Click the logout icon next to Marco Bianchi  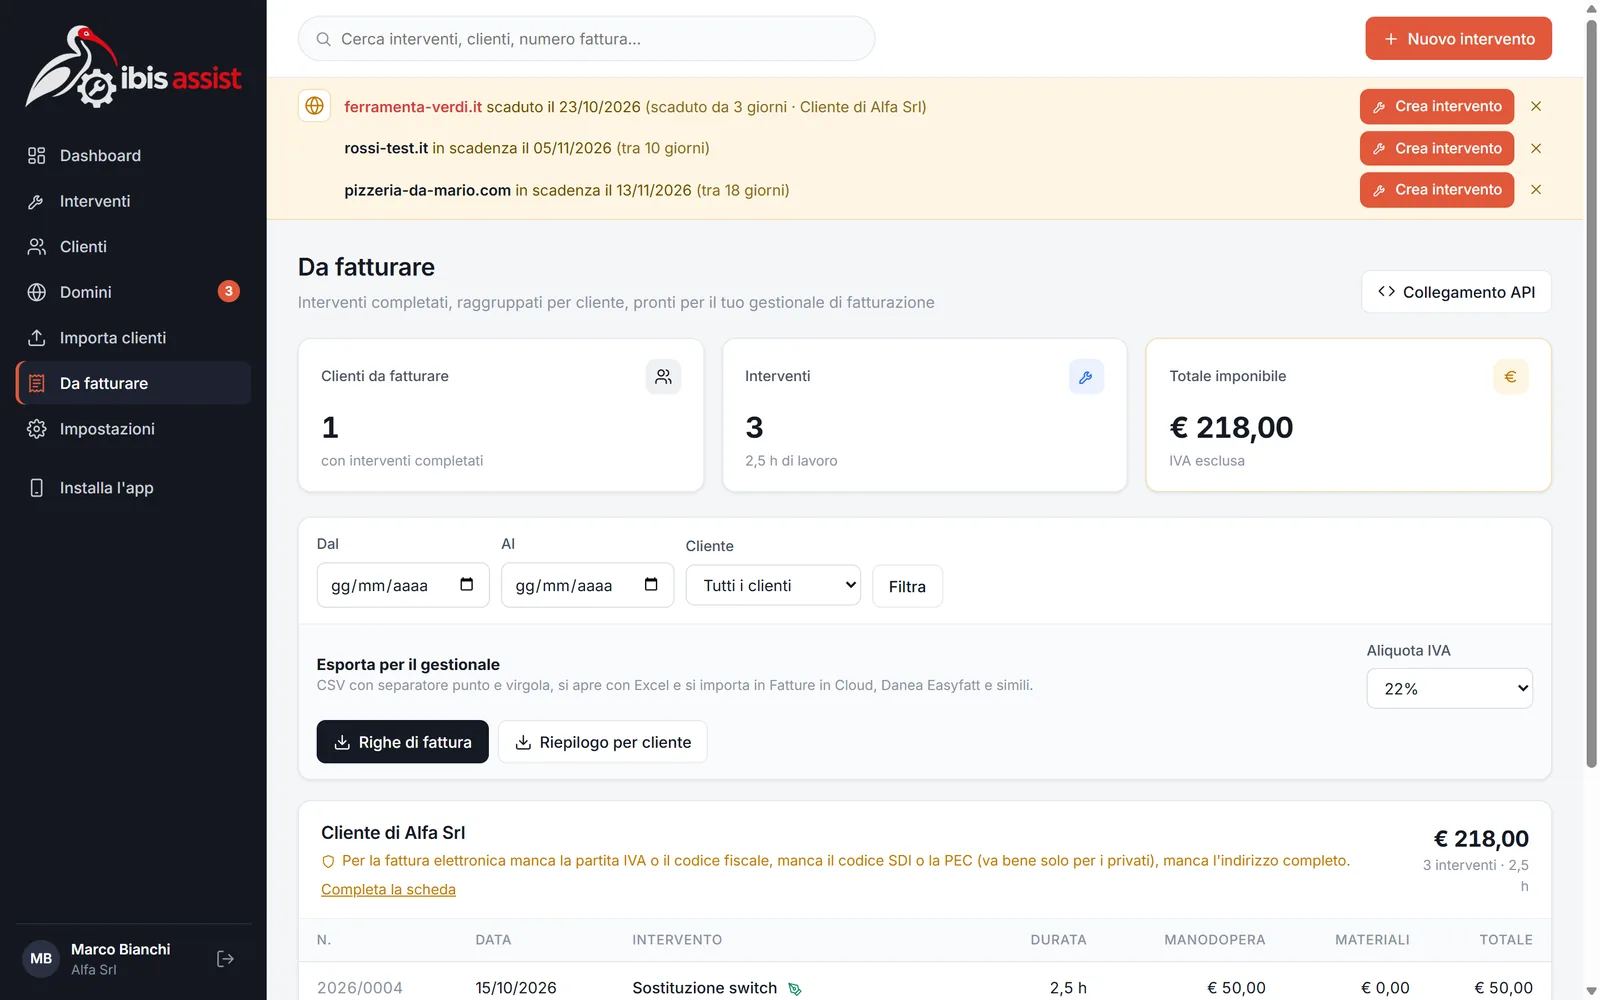pyautogui.click(x=226, y=959)
